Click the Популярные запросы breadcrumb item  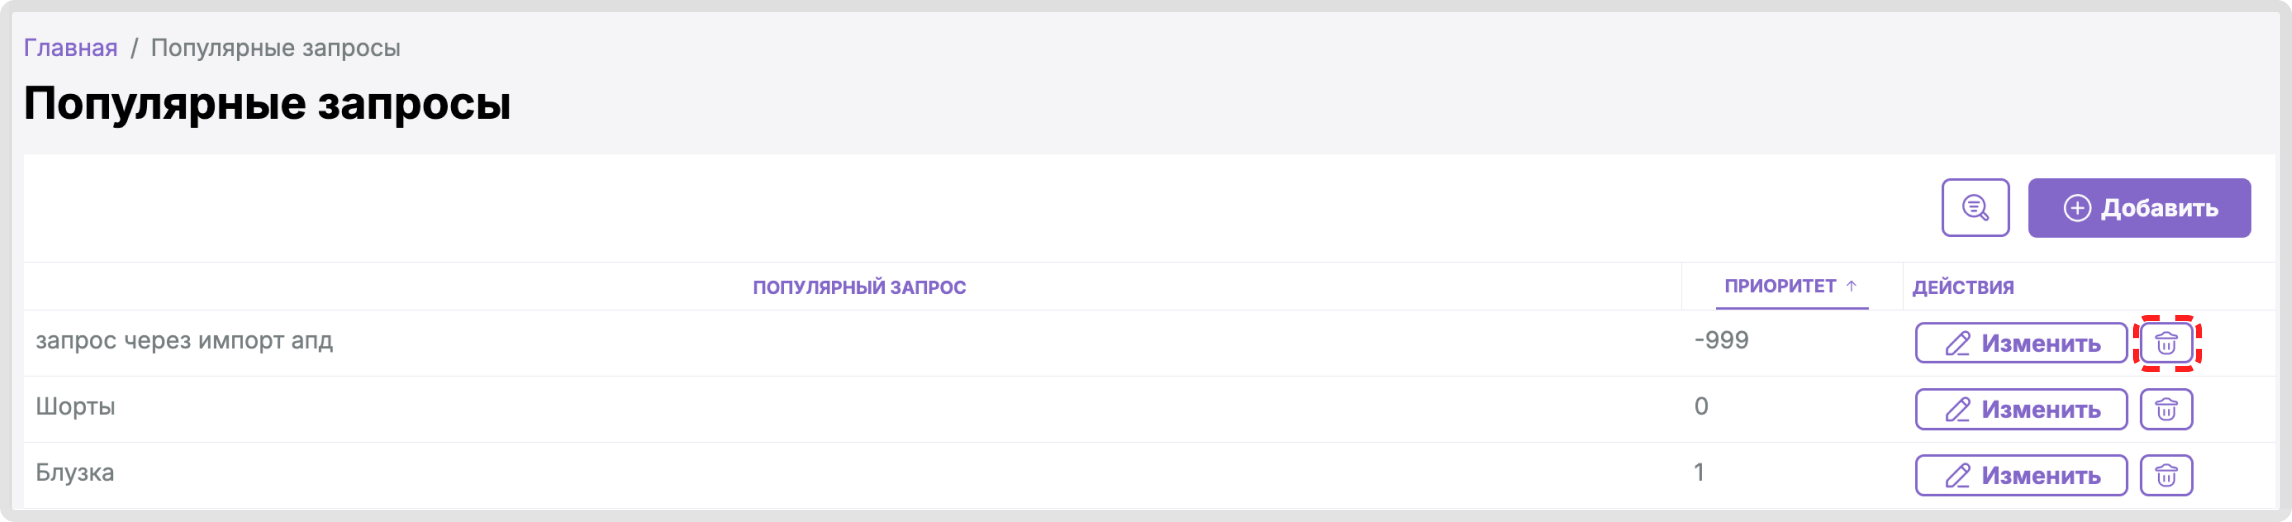coord(275,48)
